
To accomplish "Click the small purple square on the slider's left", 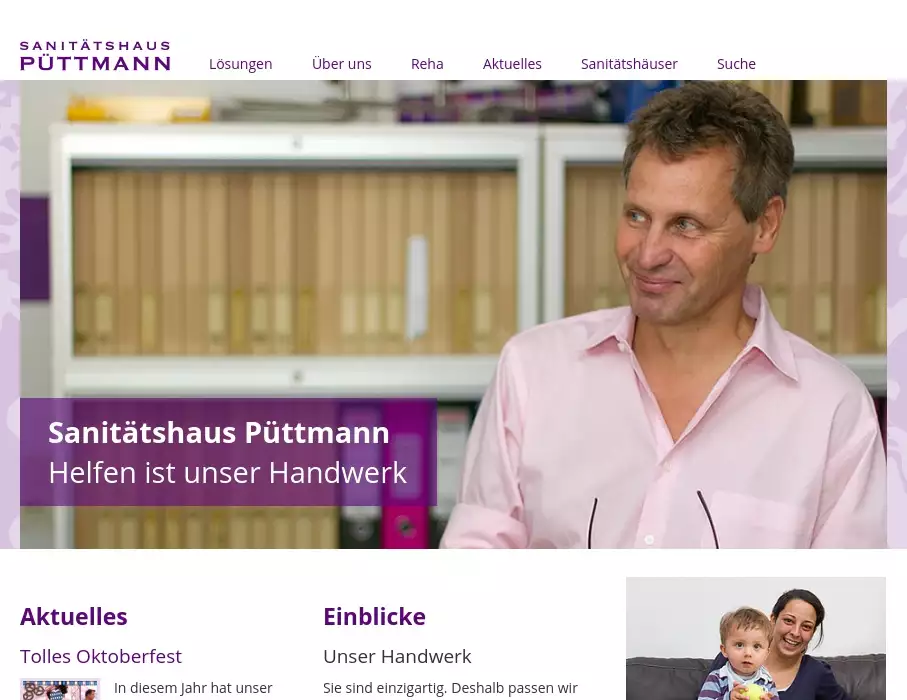I will click(35, 249).
